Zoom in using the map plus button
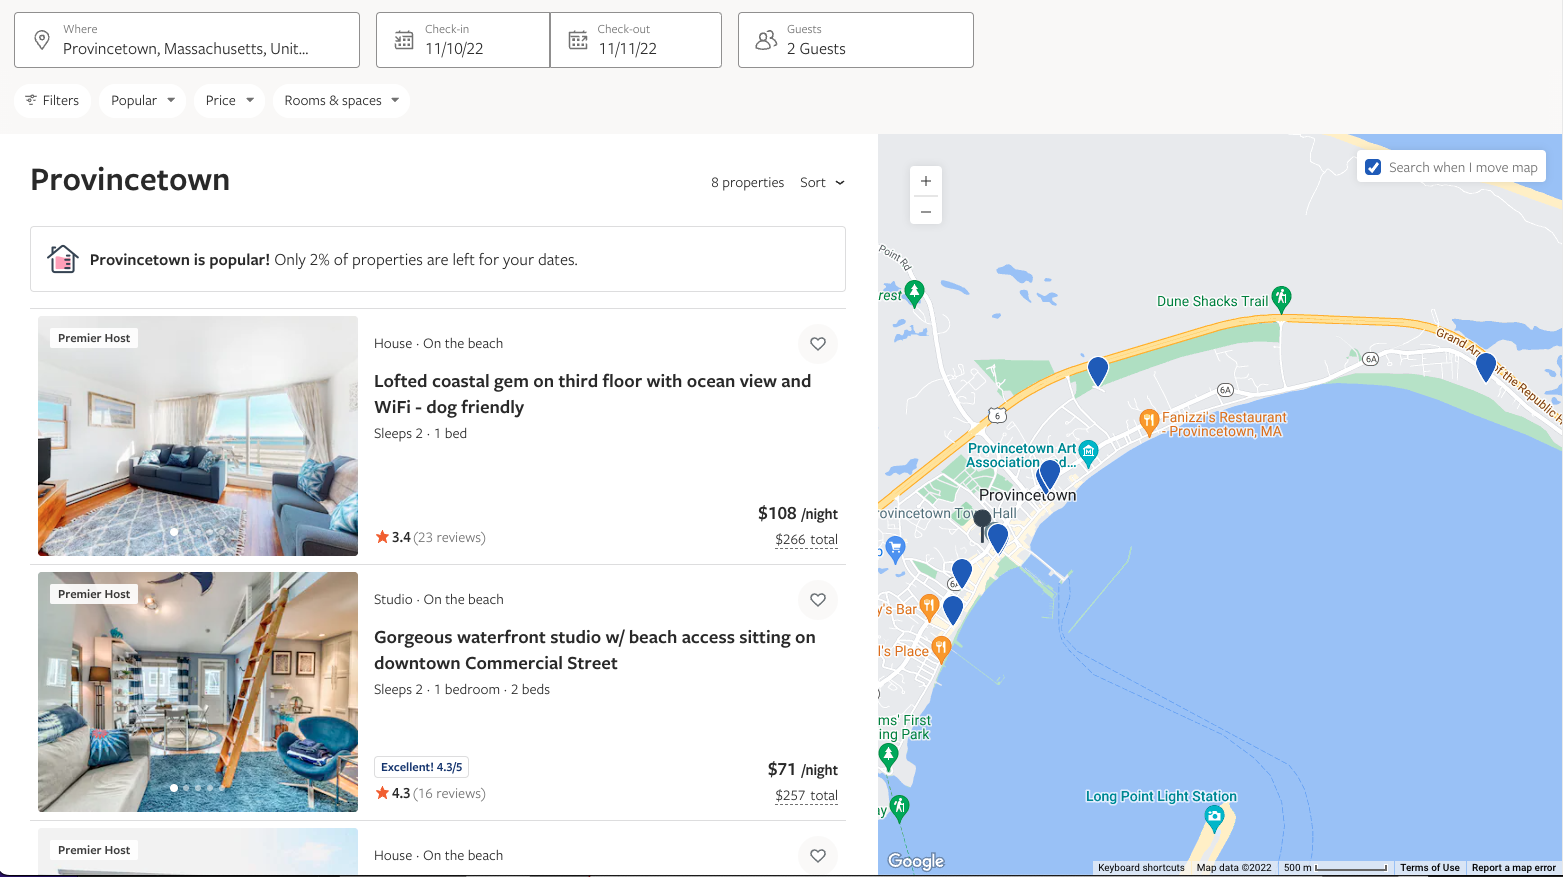Screen dimensions: 1563x877 coord(925,180)
